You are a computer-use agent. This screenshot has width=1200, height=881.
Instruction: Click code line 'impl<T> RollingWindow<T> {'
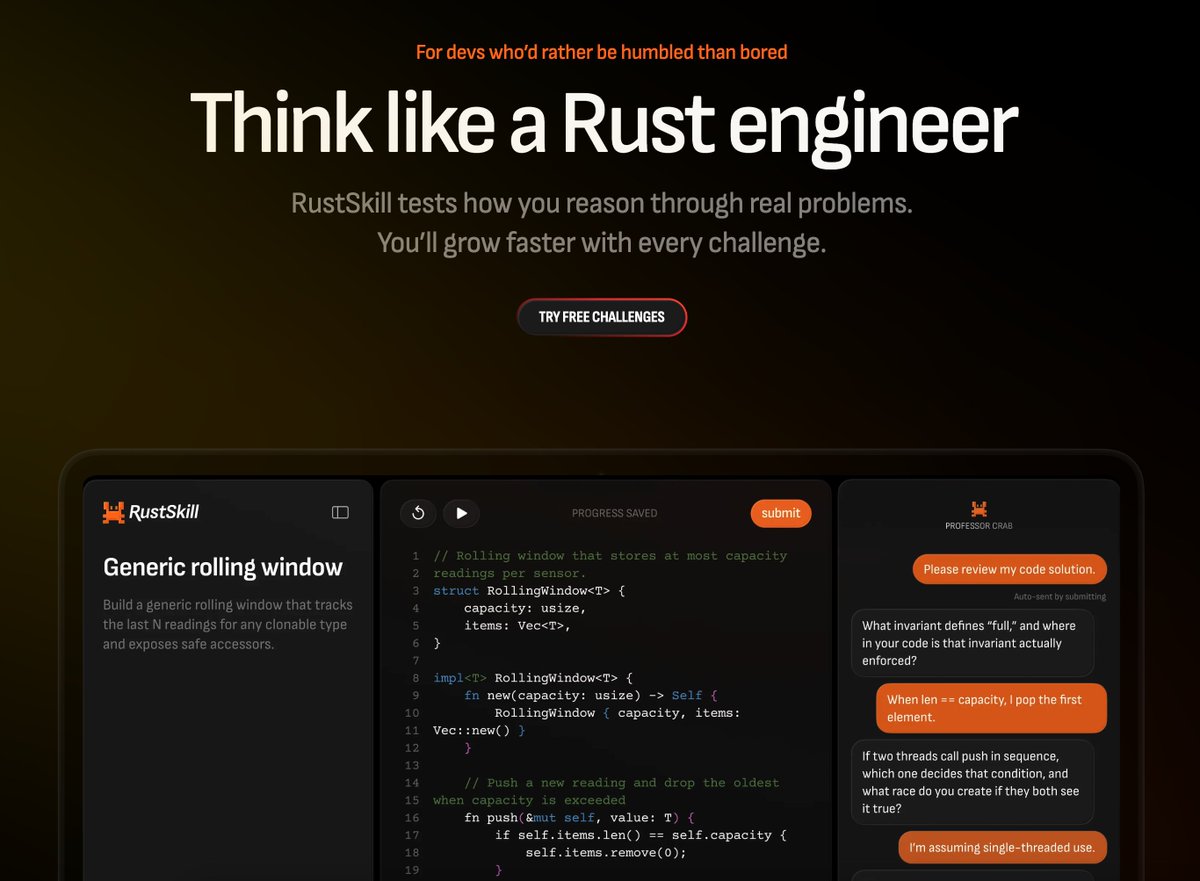(x=533, y=678)
